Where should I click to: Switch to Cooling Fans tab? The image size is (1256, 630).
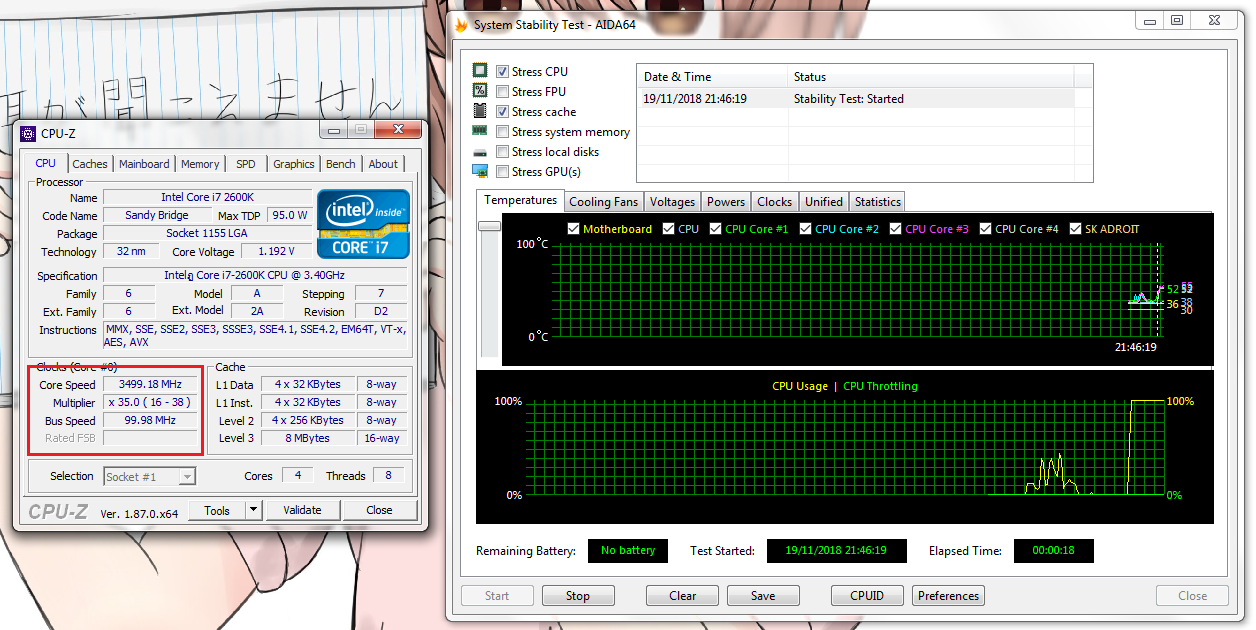603,202
